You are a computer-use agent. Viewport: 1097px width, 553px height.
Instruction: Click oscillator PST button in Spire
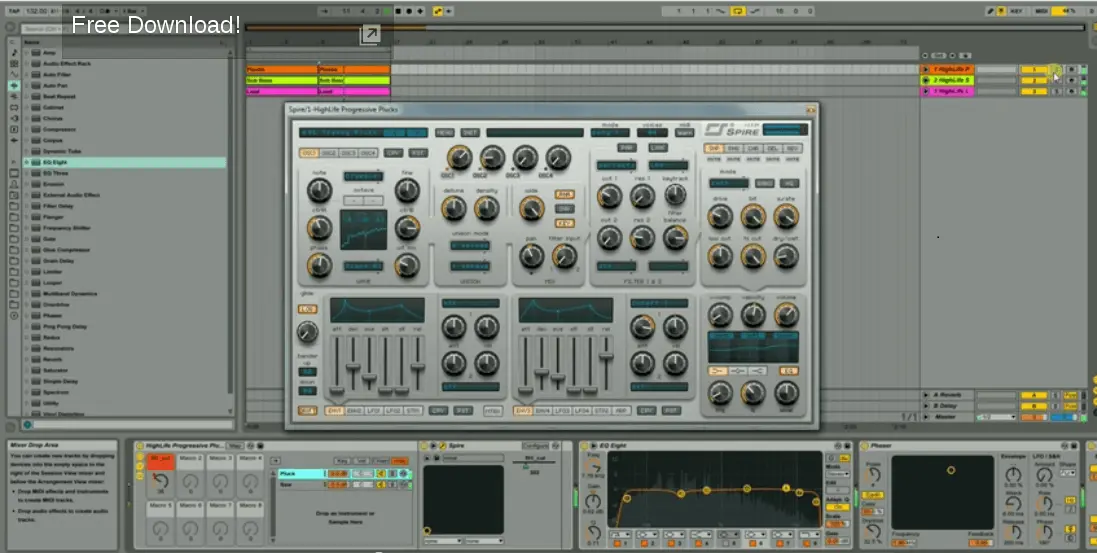[x=418, y=153]
